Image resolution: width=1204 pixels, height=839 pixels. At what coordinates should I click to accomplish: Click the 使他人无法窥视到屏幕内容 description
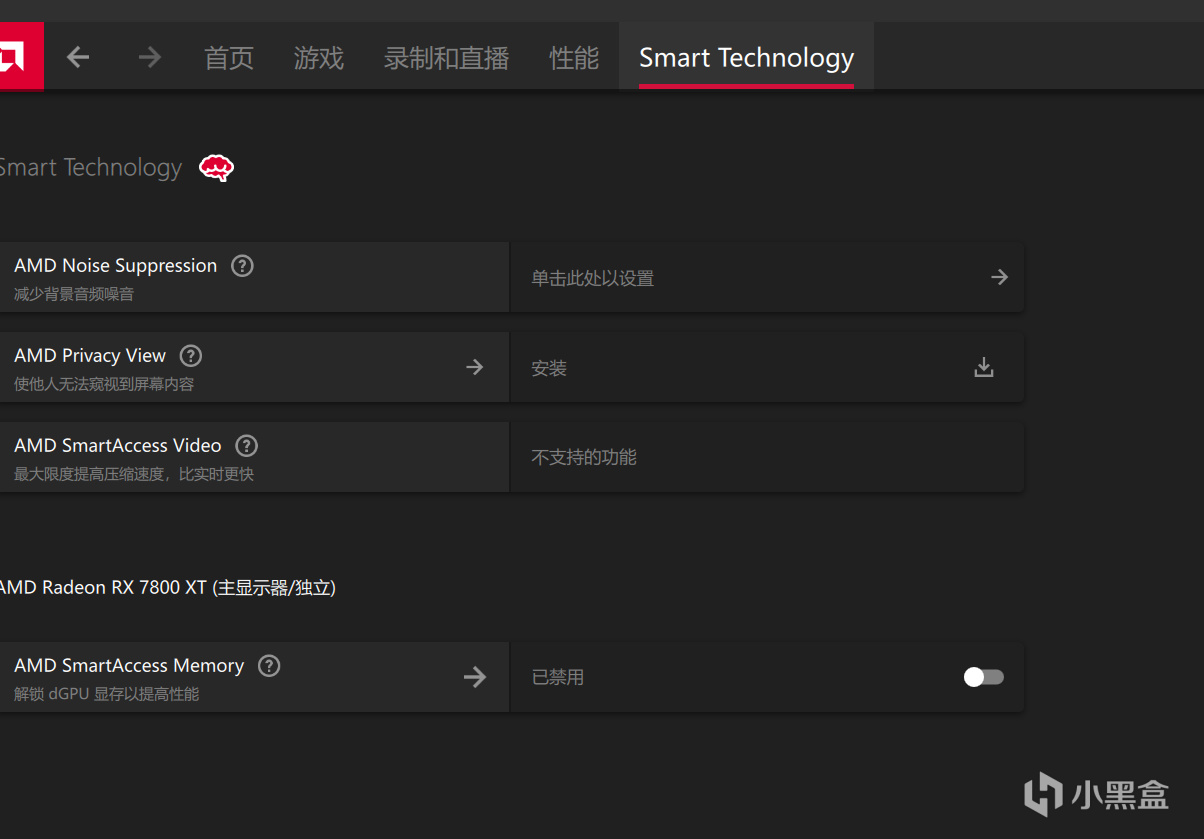[x=104, y=384]
